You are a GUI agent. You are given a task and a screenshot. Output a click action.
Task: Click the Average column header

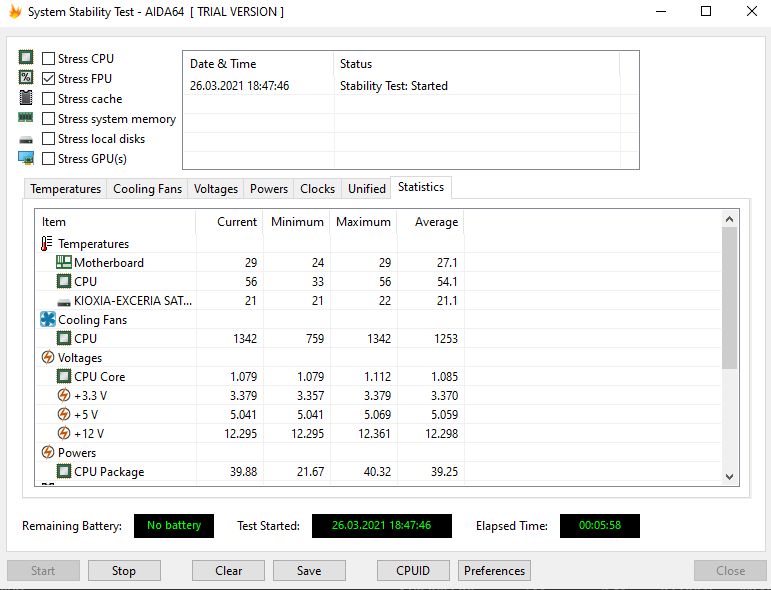[x=431, y=222]
